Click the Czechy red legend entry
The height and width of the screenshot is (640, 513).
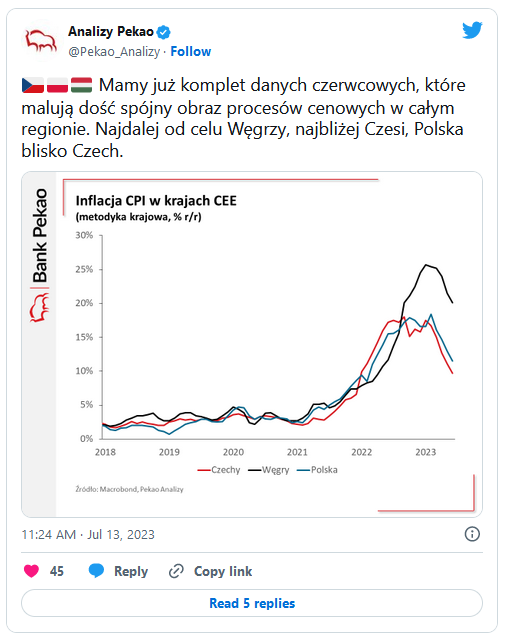pos(219,470)
